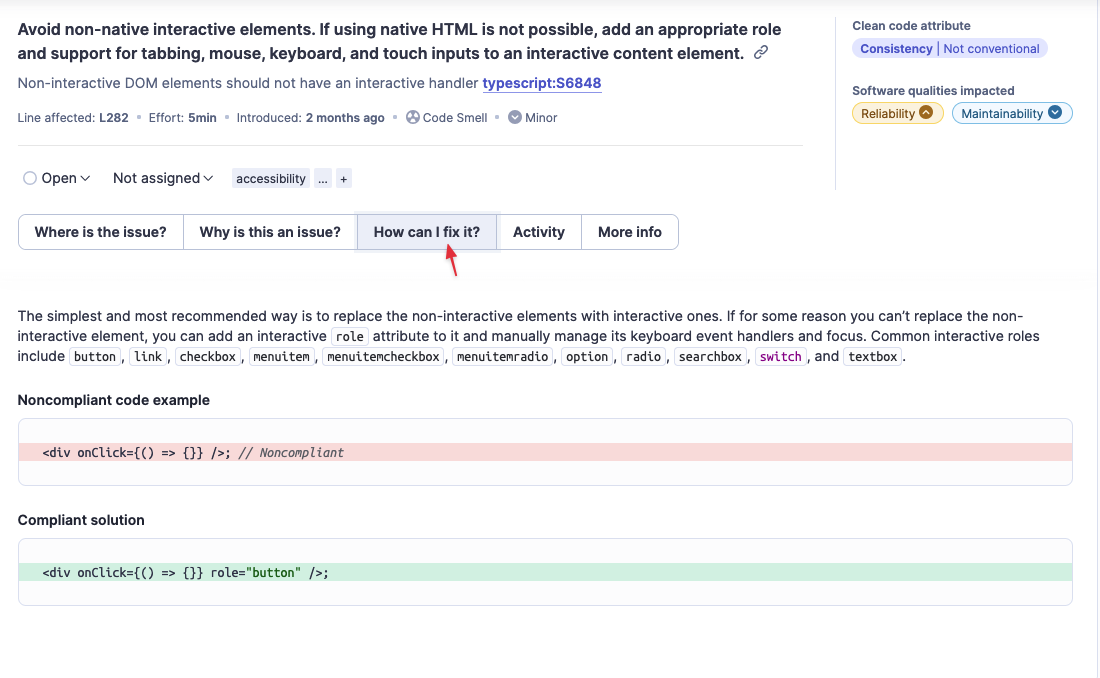1100x678 pixels.
Task: Show more tags via the ellipsis button
Action: [322, 179]
